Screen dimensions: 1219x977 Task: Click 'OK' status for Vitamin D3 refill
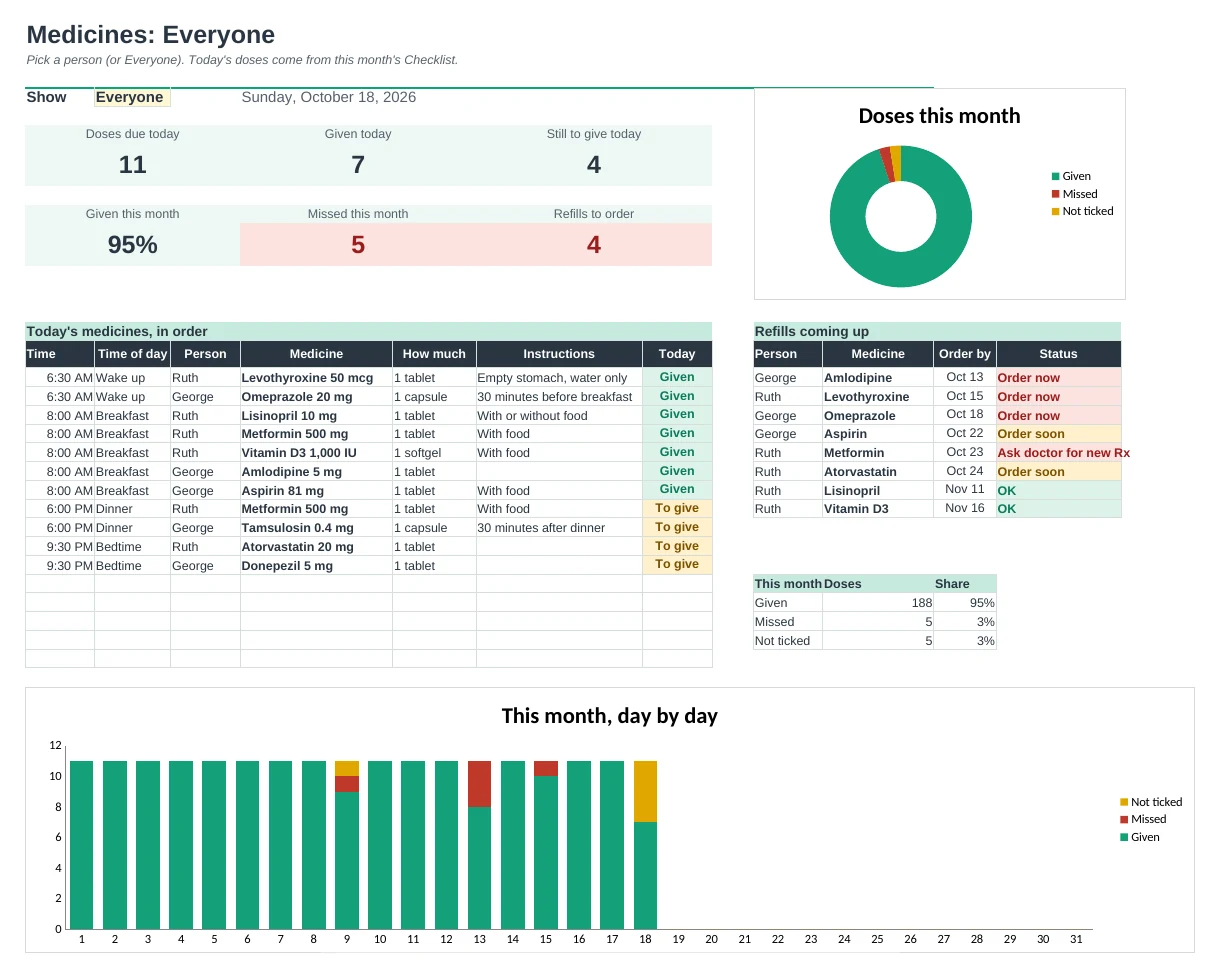[x=1058, y=509]
